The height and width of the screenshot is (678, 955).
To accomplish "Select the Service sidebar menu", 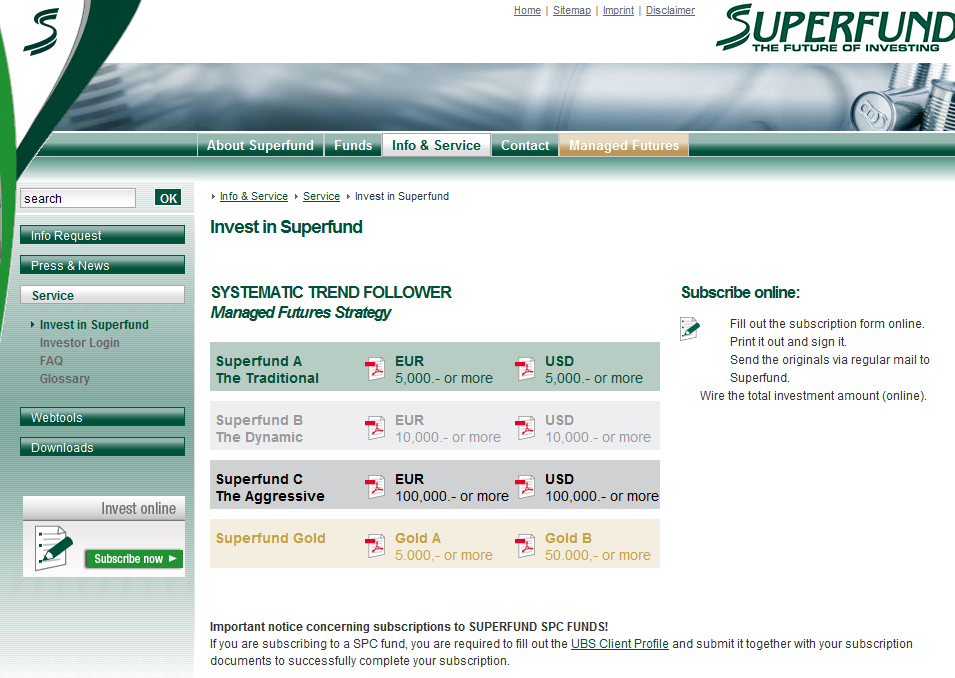I will [102, 295].
